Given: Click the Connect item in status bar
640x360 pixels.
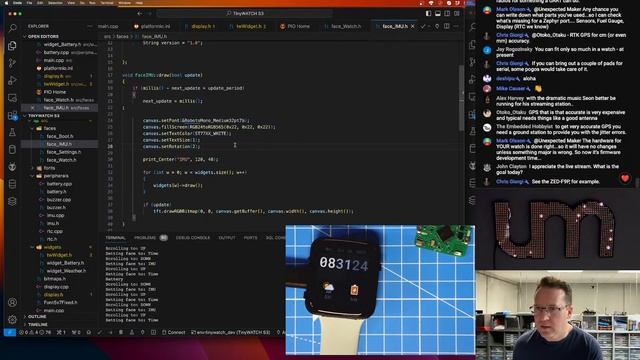Looking at the screenshot, I should [174, 332].
